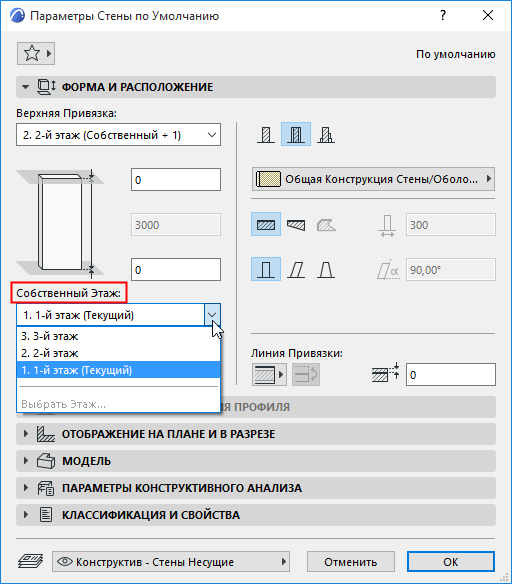Click the wall thickness 300 field

tap(451, 225)
